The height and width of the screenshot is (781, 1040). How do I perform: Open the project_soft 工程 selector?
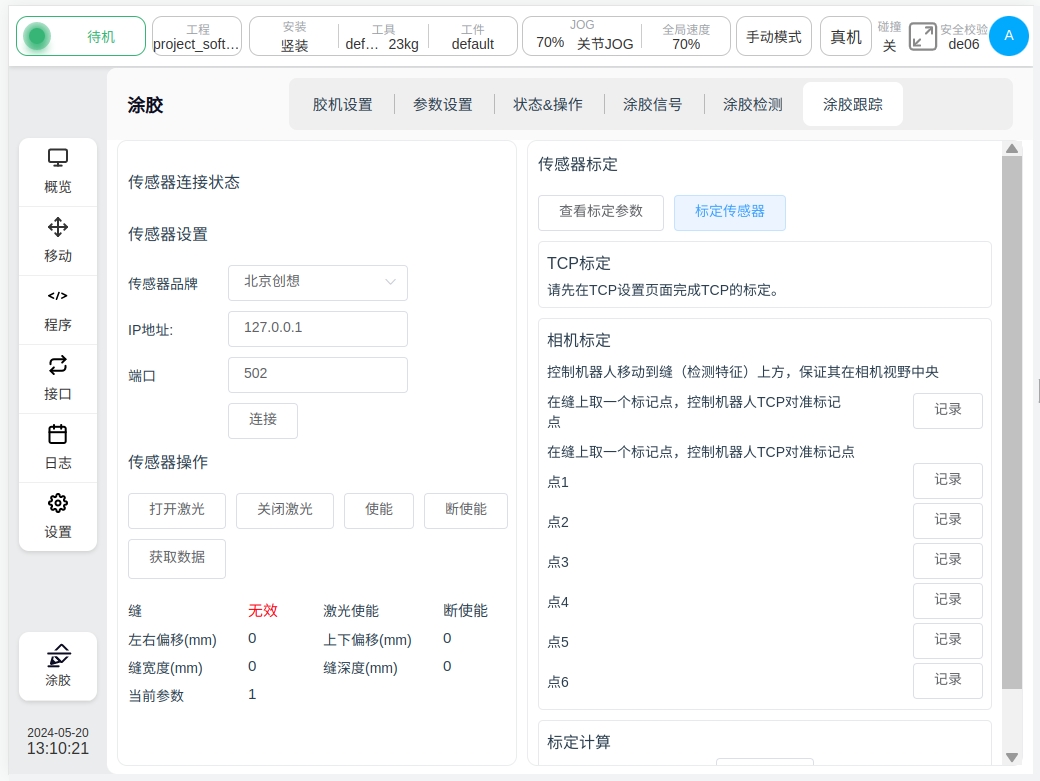tap(197, 36)
